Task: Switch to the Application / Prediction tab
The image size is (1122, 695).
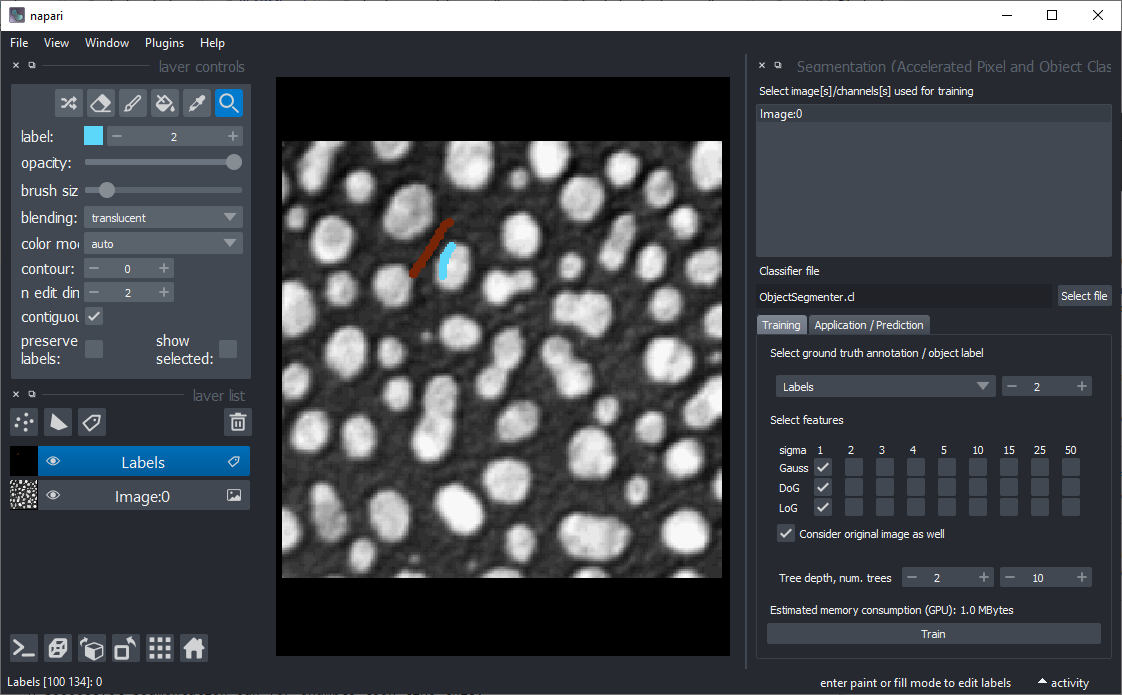Action: coord(869,325)
